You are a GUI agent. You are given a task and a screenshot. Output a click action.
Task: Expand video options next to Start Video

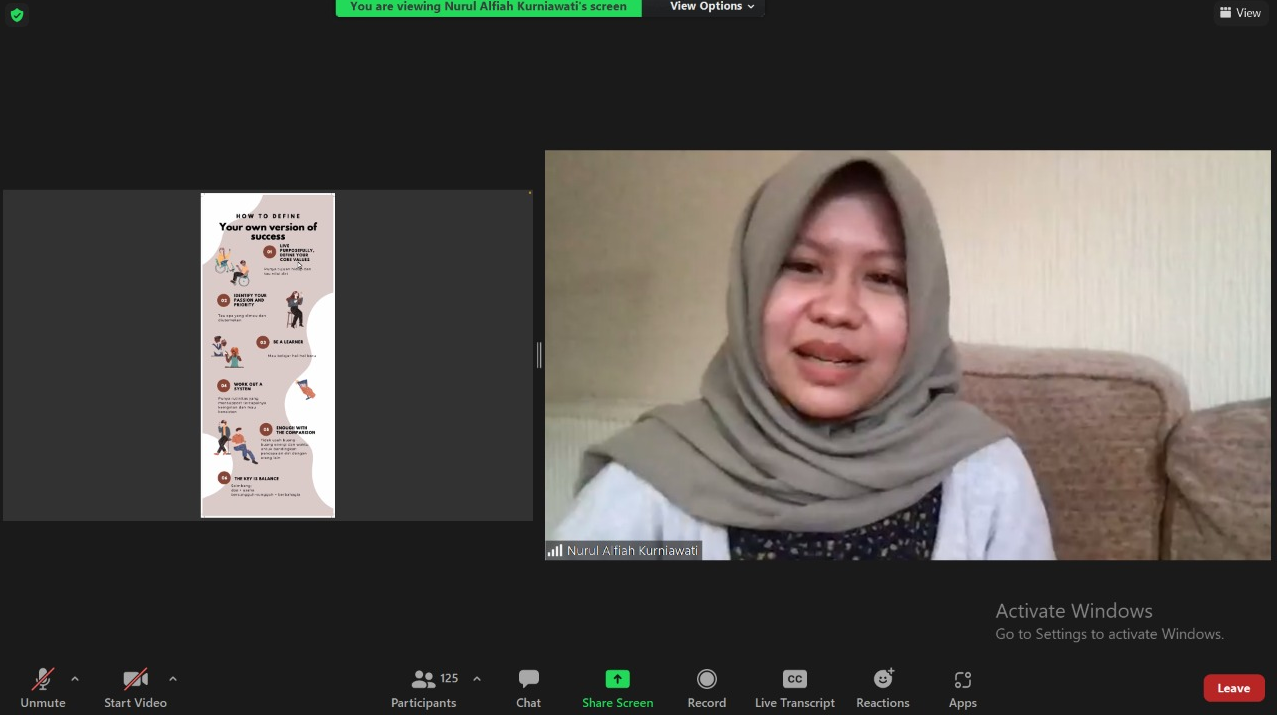coord(172,678)
